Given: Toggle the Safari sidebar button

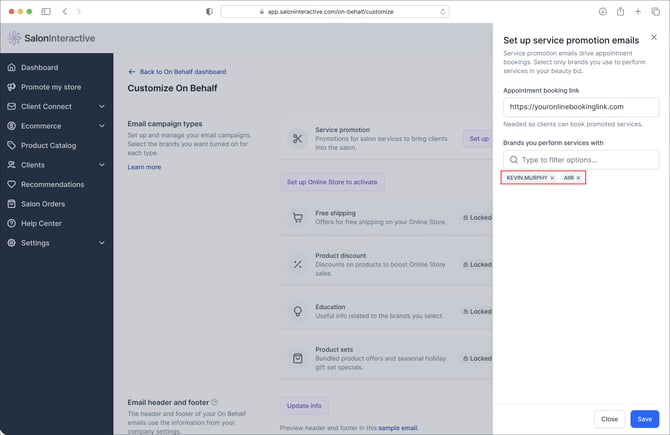Looking at the screenshot, I should click(46, 12).
